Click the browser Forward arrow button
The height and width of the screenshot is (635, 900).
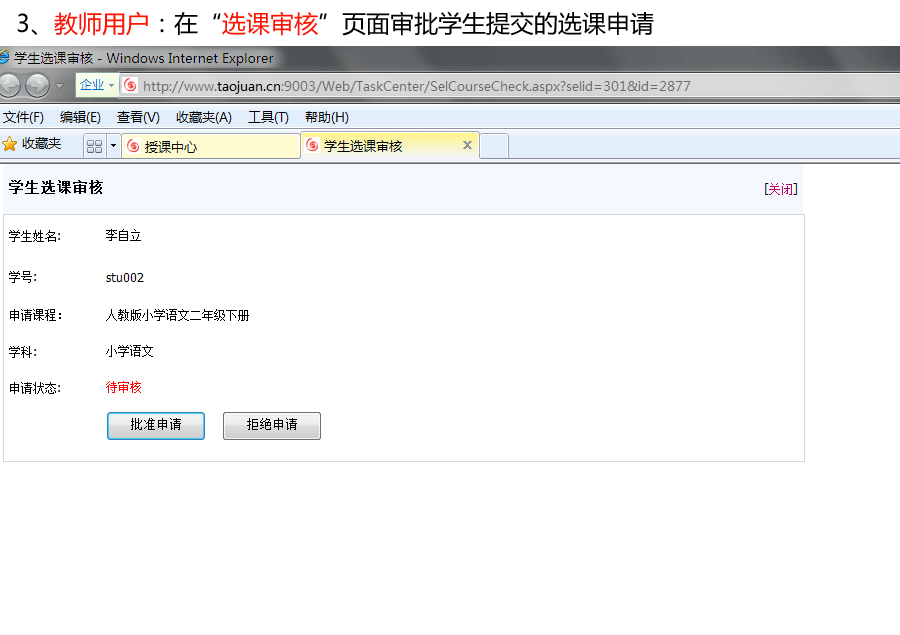(x=38, y=86)
